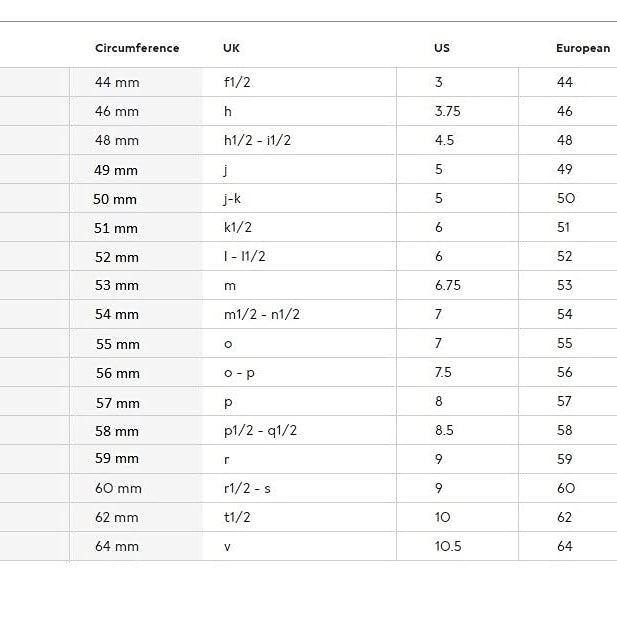Viewport: 617px width, 617px height.
Task: Select UK size h1/2 - i1/2
Action: (x=257, y=140)
